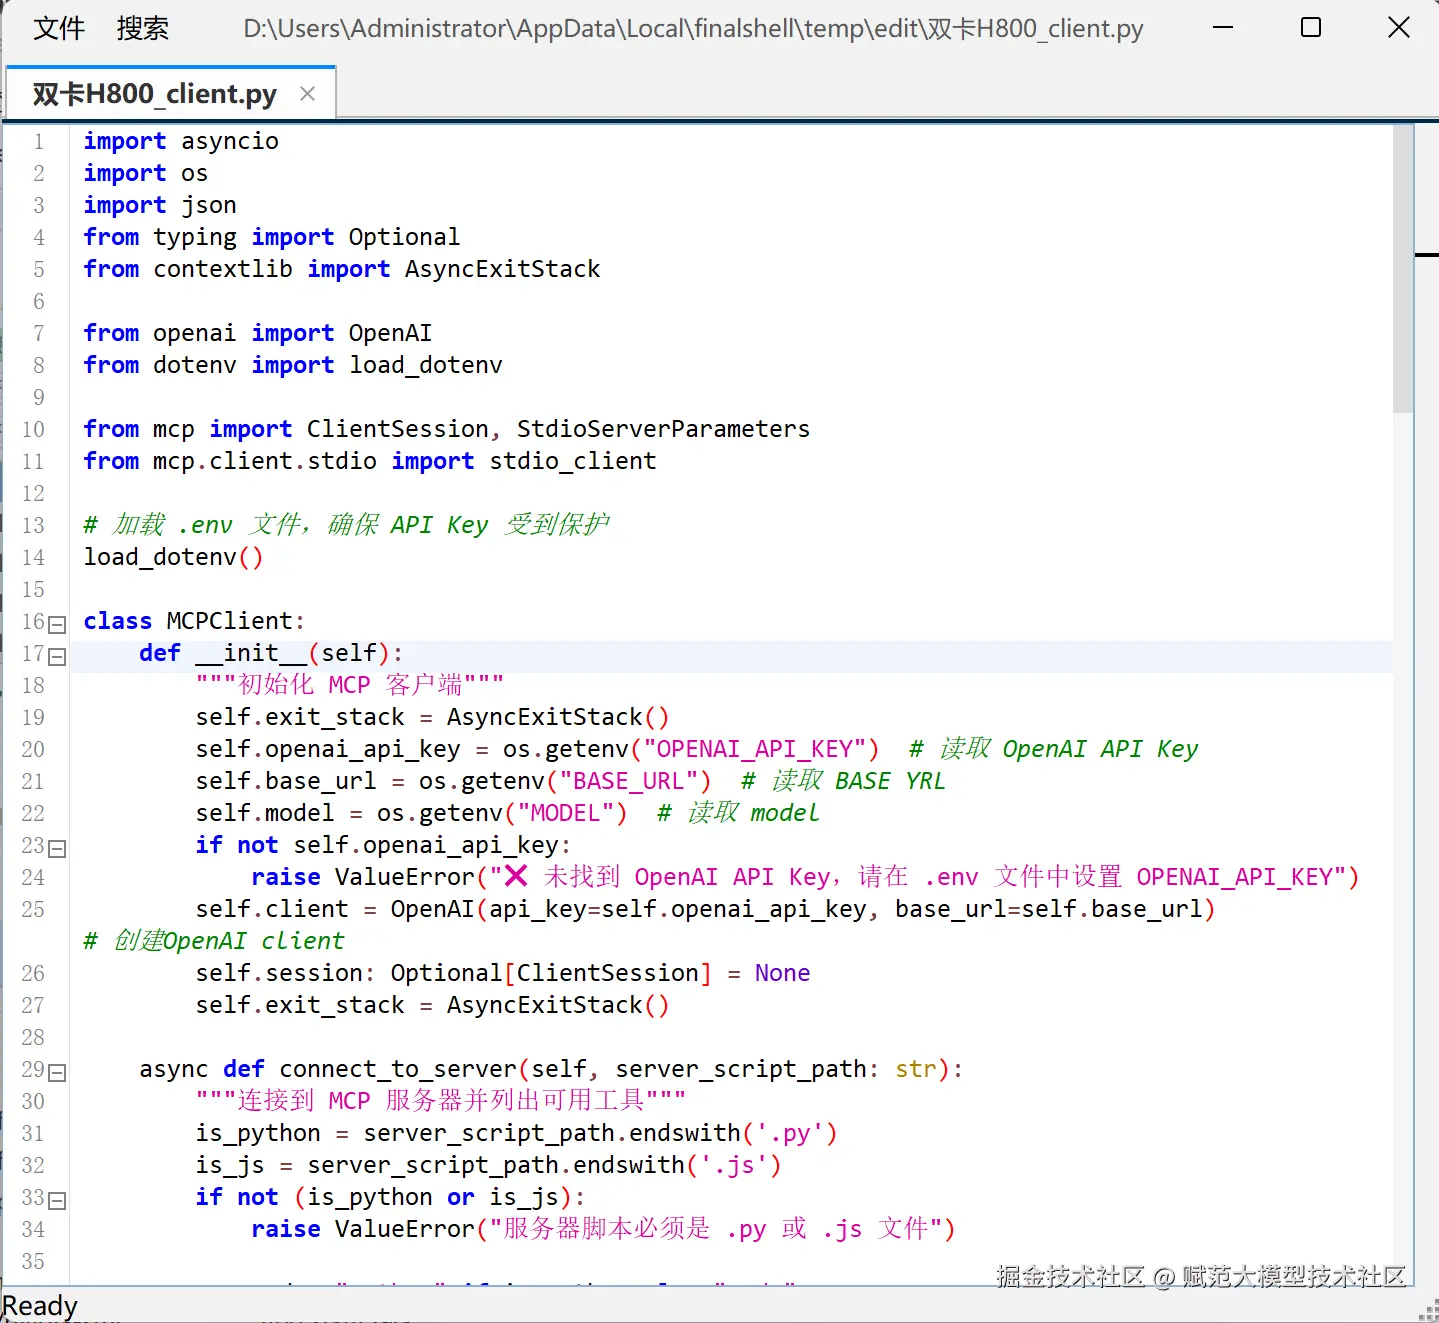The height and width of the screenshot is (1323, 1439).
Task: Click 'None' on line 26
Action: (x=782, y=973)
